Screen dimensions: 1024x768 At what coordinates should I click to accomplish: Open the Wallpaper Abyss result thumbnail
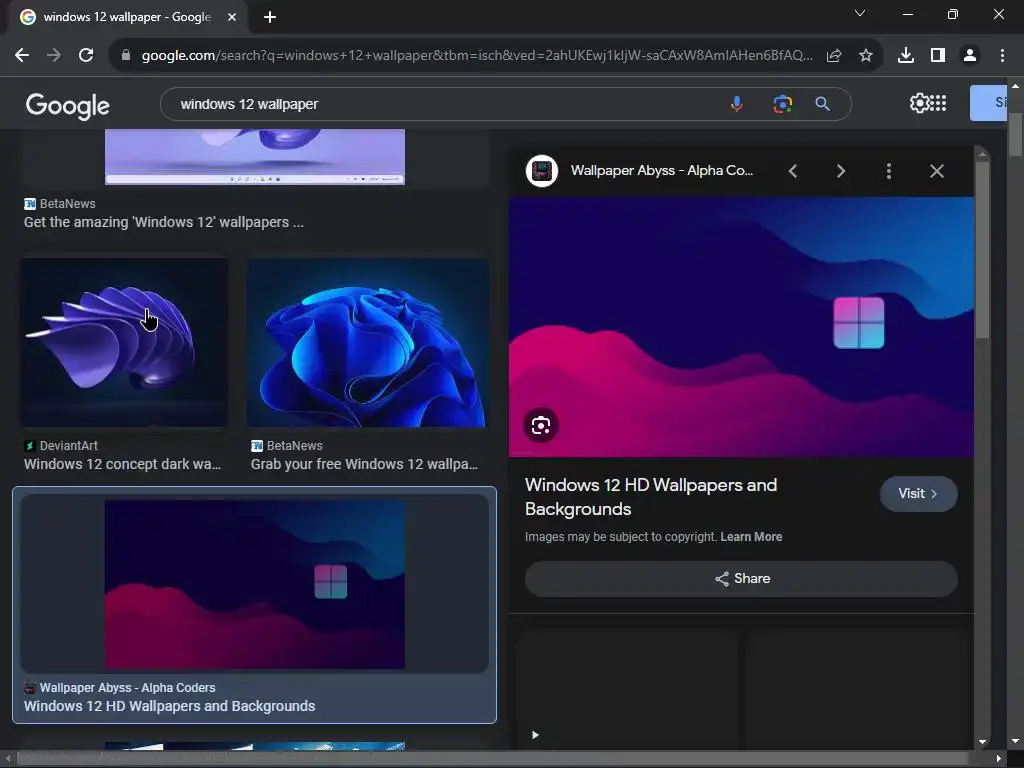tap(255, 584)
